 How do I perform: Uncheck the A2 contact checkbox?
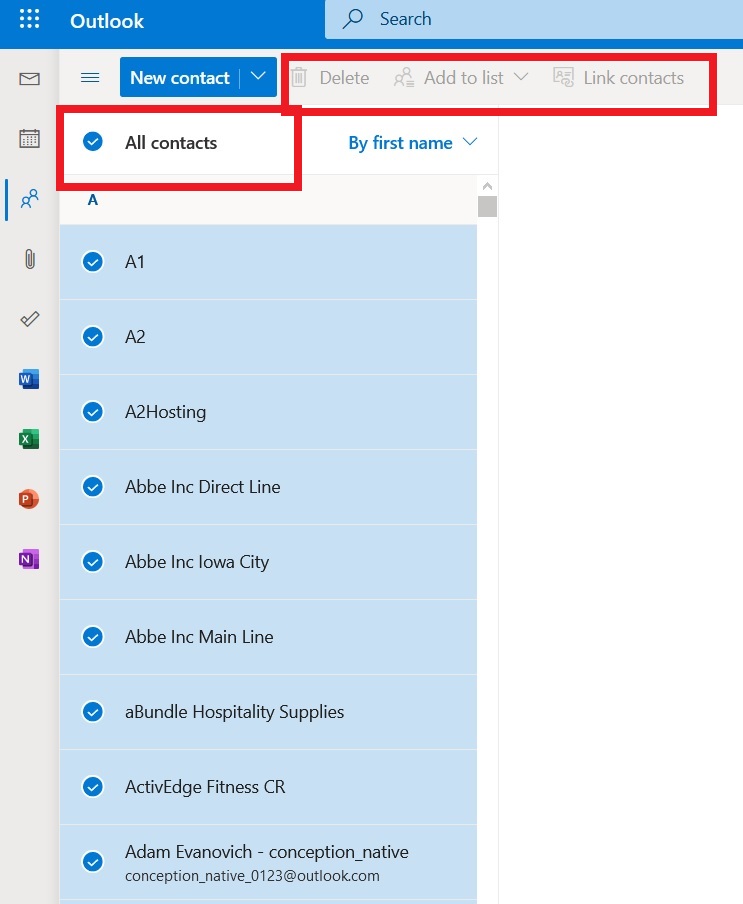[93, 337]
